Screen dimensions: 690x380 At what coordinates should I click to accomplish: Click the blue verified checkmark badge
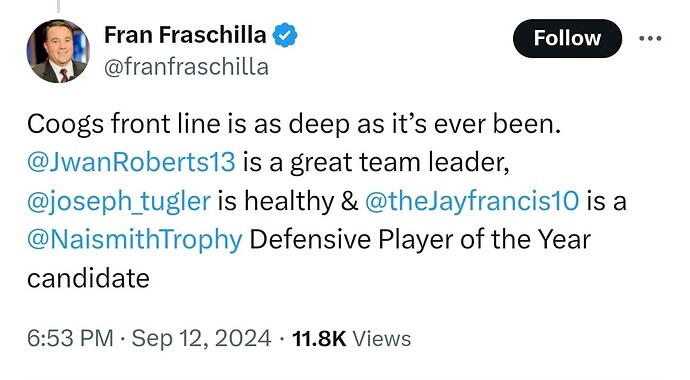point(285,35)
